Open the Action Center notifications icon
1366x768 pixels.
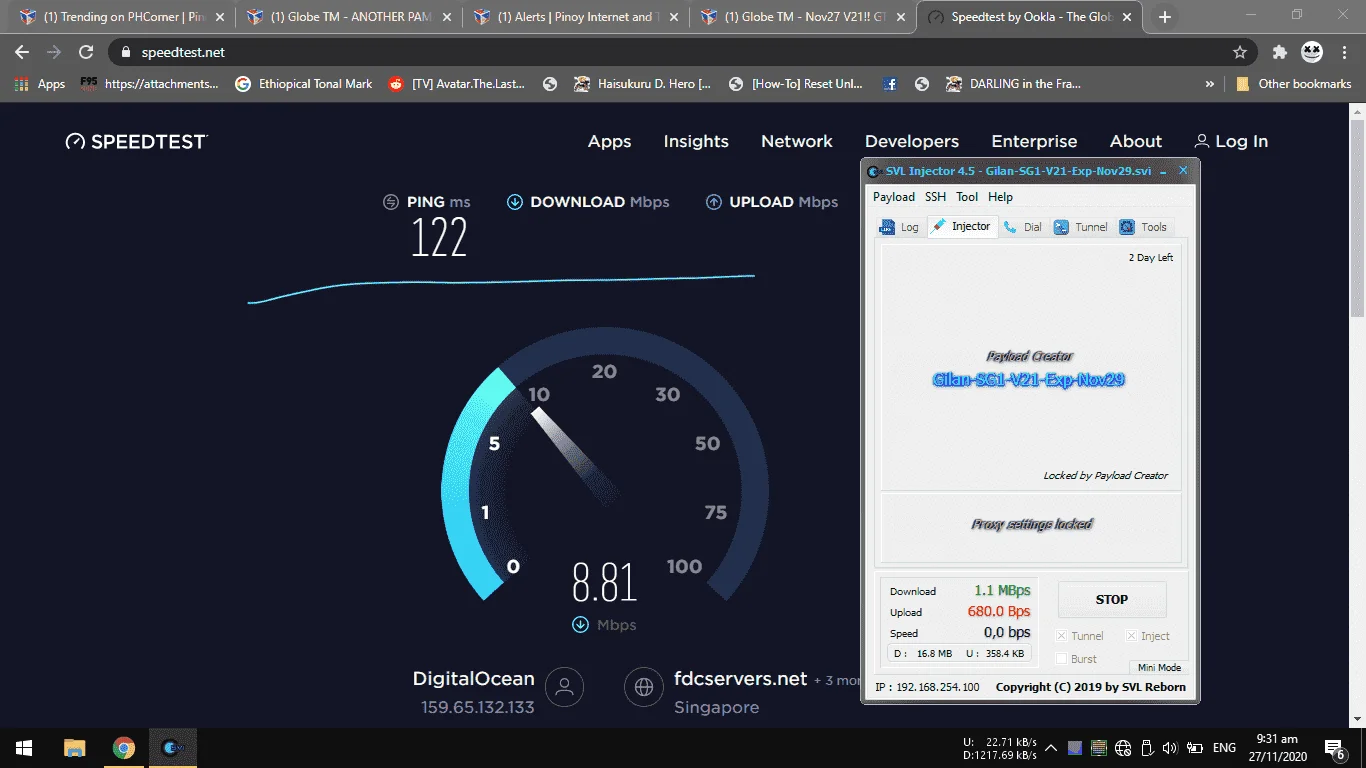tap(1334, 748)
